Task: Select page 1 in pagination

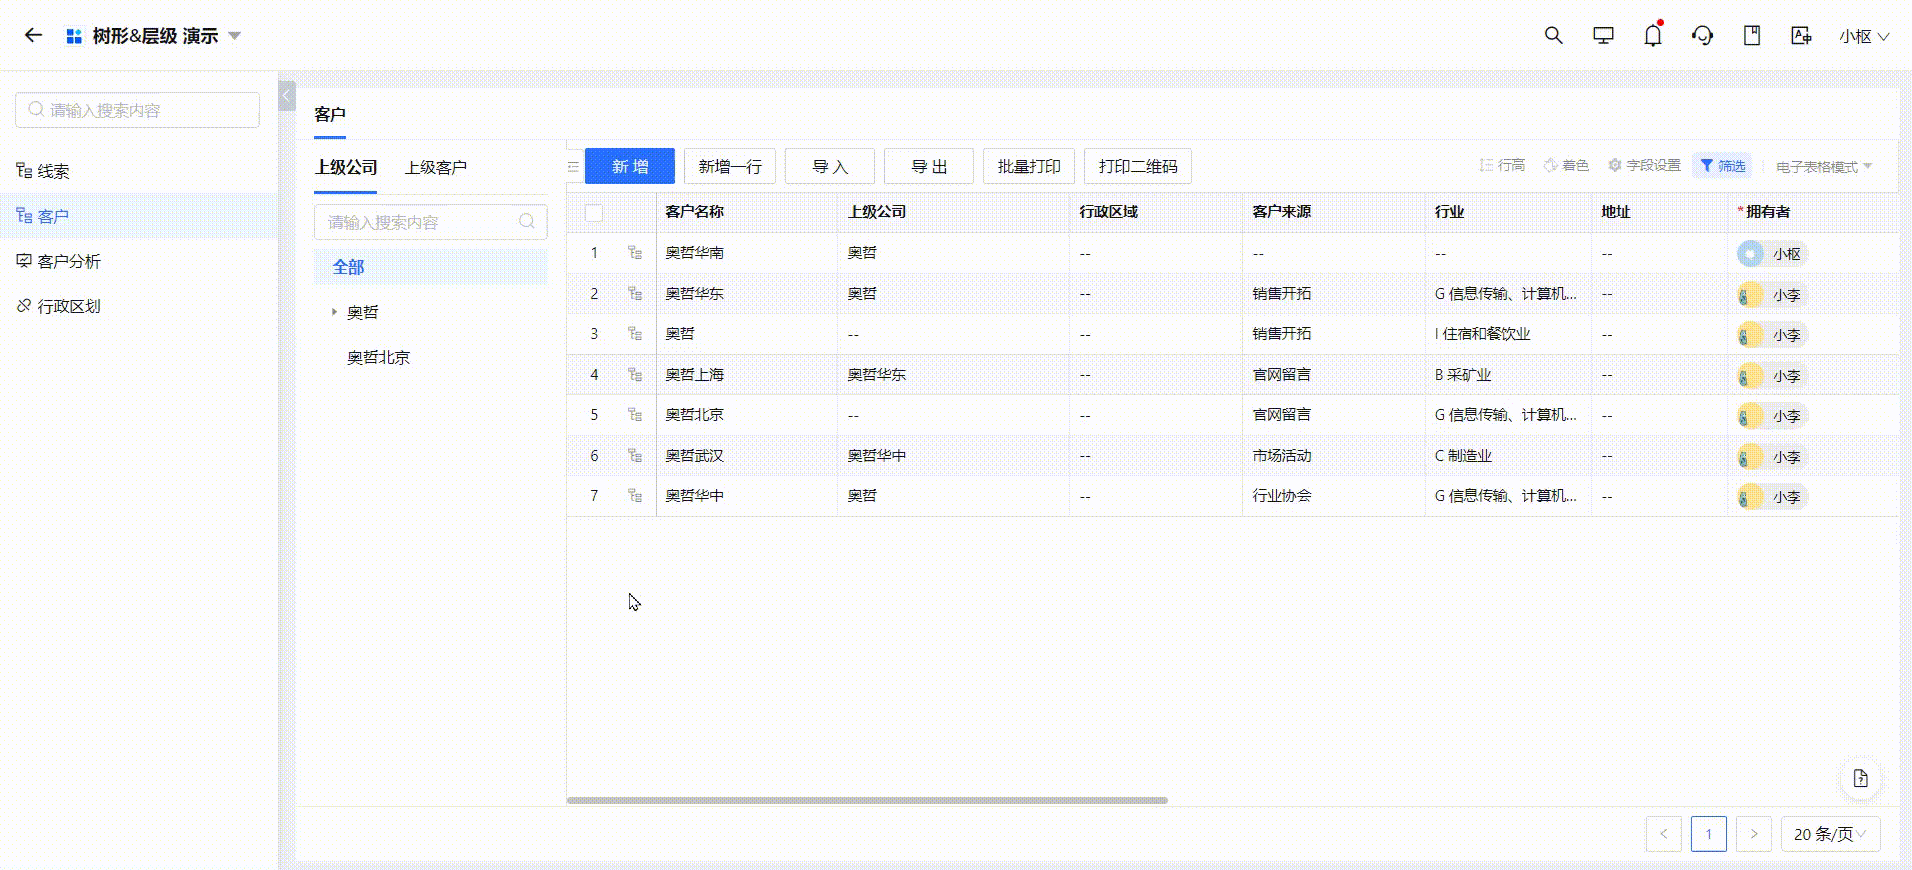Action: [1709, 834]
